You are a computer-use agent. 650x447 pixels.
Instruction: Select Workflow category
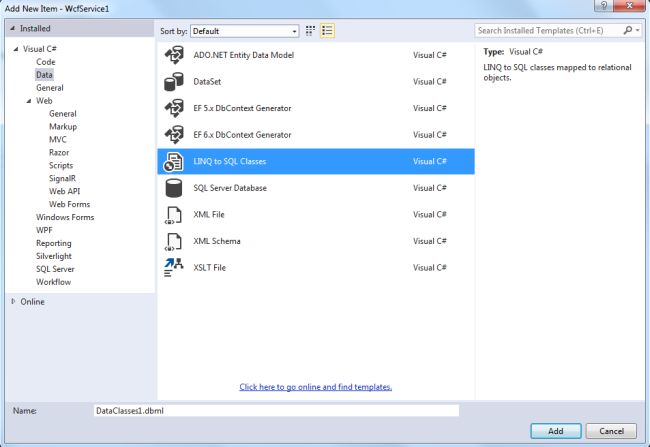(53, 282)
